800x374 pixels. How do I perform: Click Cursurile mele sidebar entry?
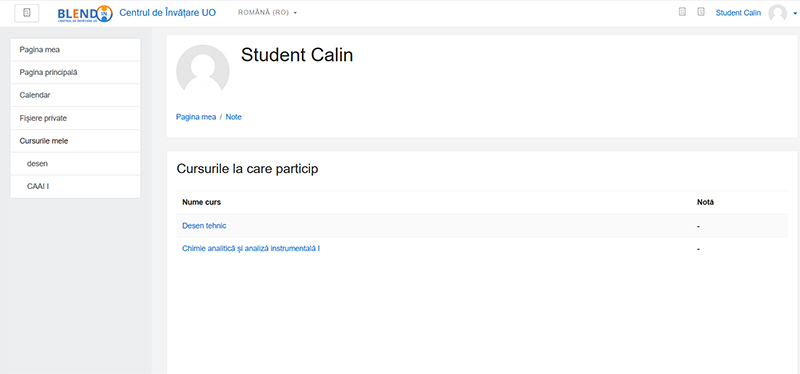(76, 141)
